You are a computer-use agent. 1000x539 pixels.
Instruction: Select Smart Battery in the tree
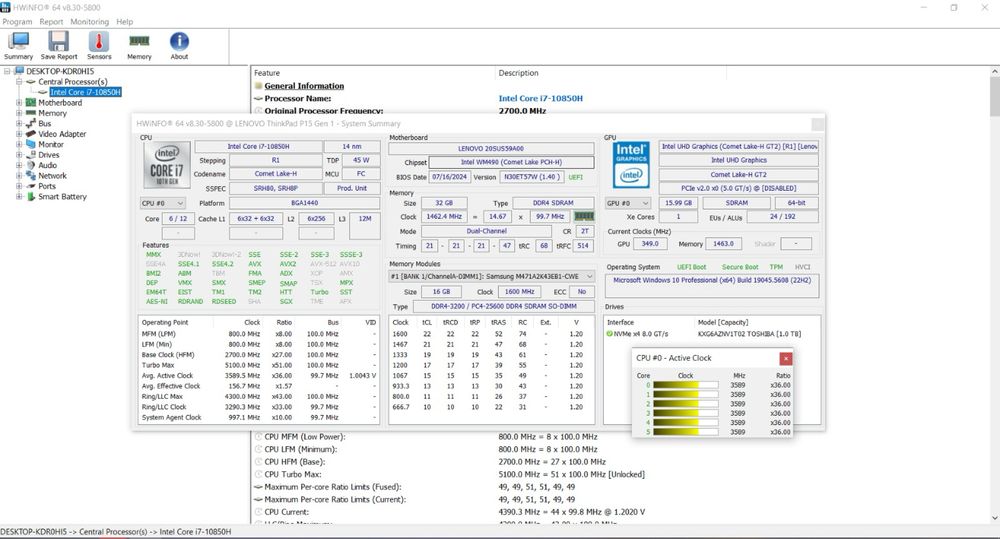pos(62,197)
